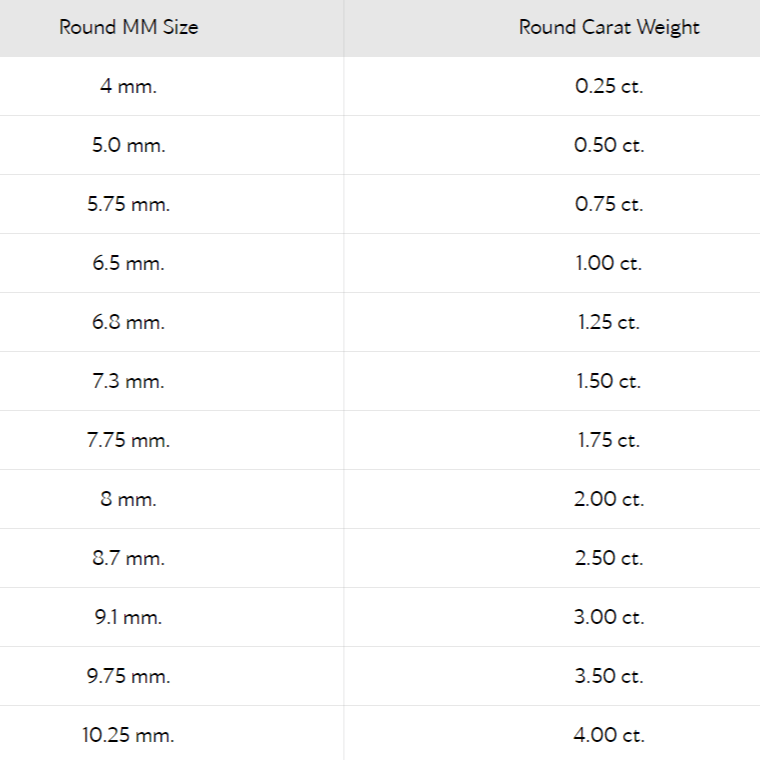Pick the 0.50 ct. carat cell
This screenshot has width=760, height=760.
609,145
